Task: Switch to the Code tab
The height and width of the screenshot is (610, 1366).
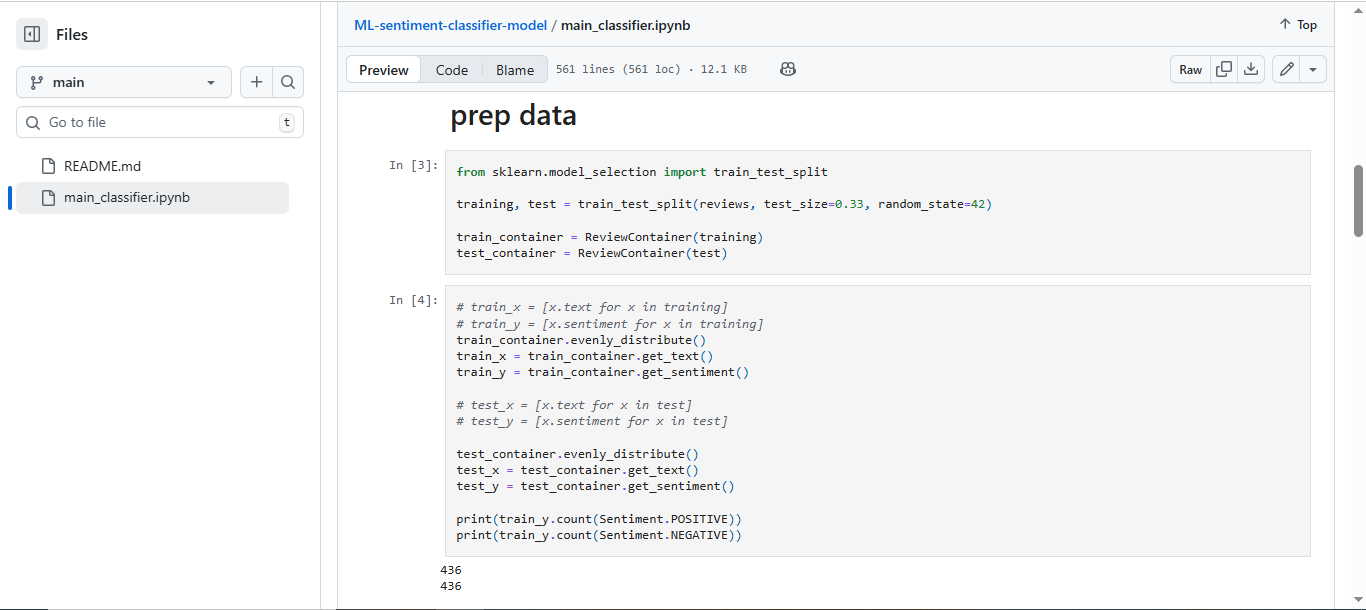Action: point(452,70)
